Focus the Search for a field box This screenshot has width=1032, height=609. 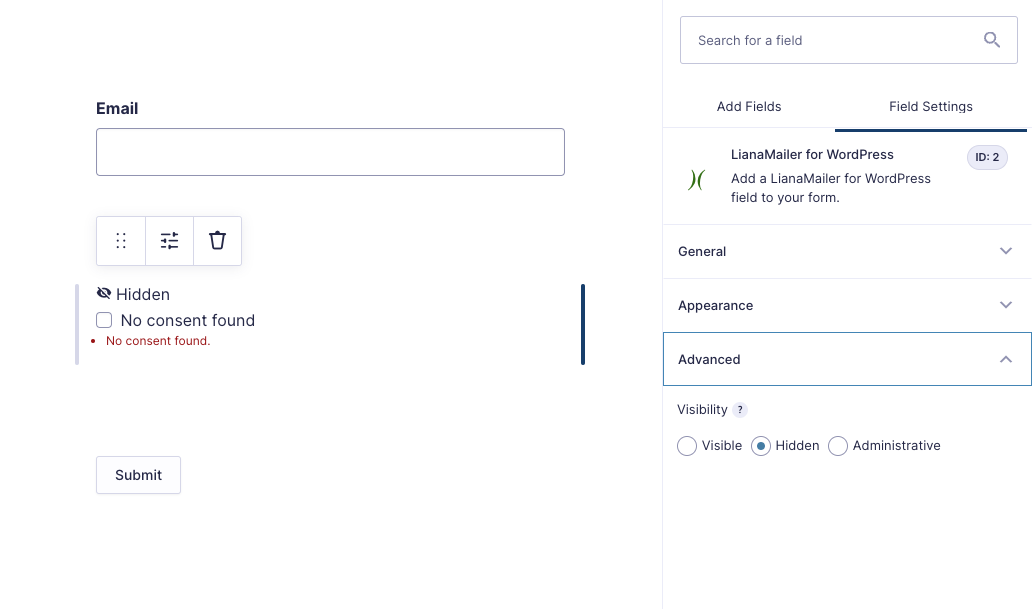[x=848, y=40]
